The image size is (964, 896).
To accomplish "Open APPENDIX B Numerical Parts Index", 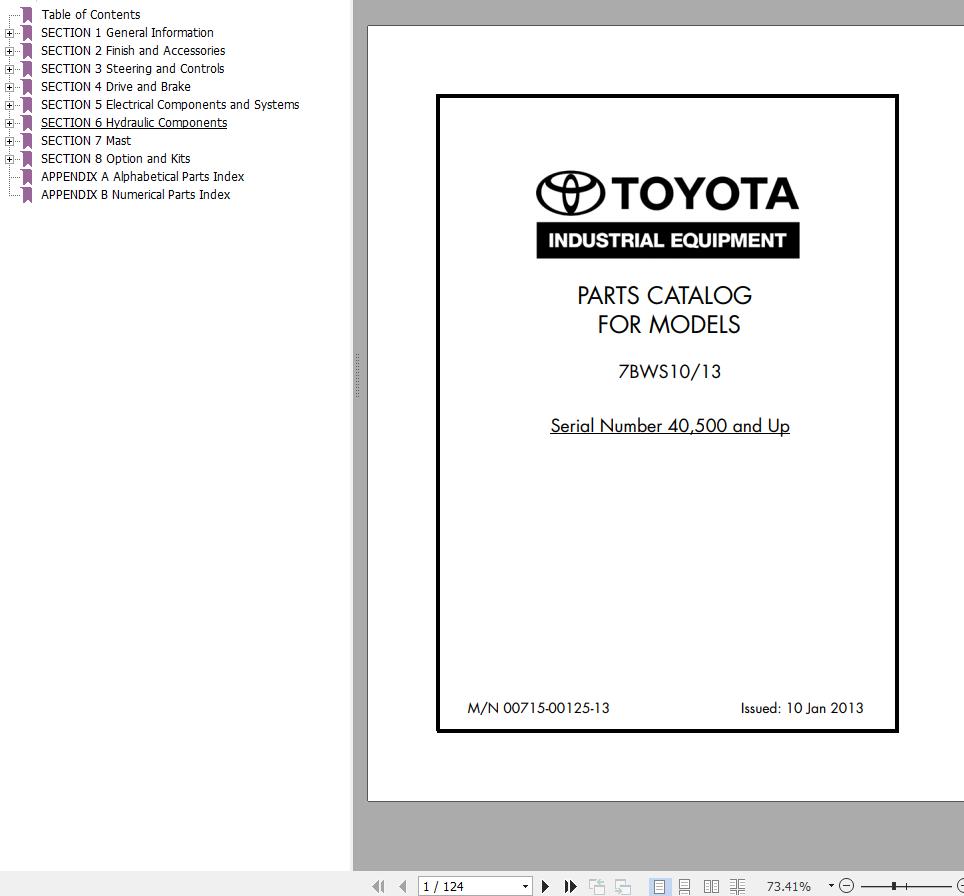I will (135, 194).
